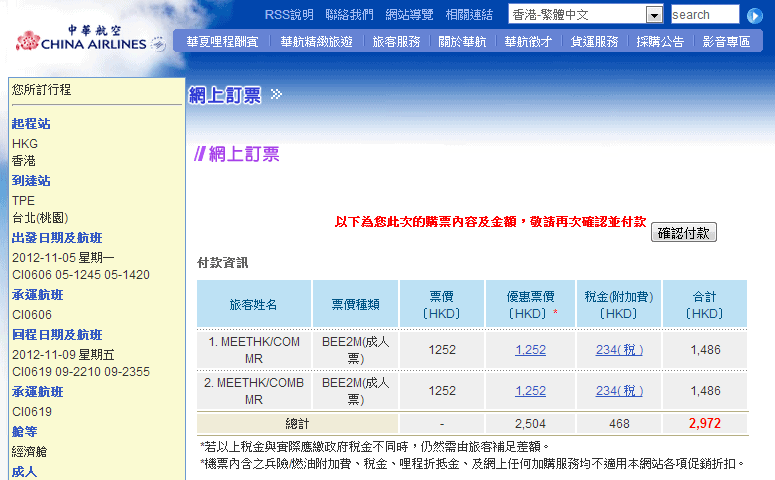Screen dimensions: 775x480
Task: Select the 華航精緻旅遊 menu item
Action: 316,42
